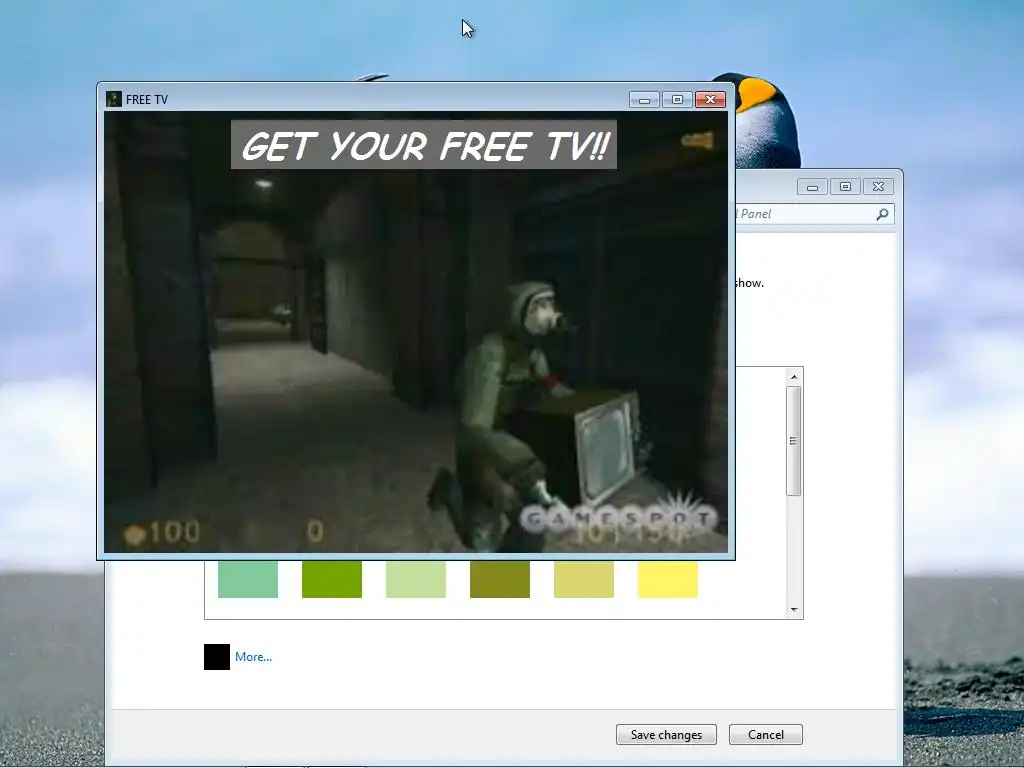Viewport: 1024px width, 768px height.
Task: Click the color list scroll up arrow
Action: click(x=794, y=377)
